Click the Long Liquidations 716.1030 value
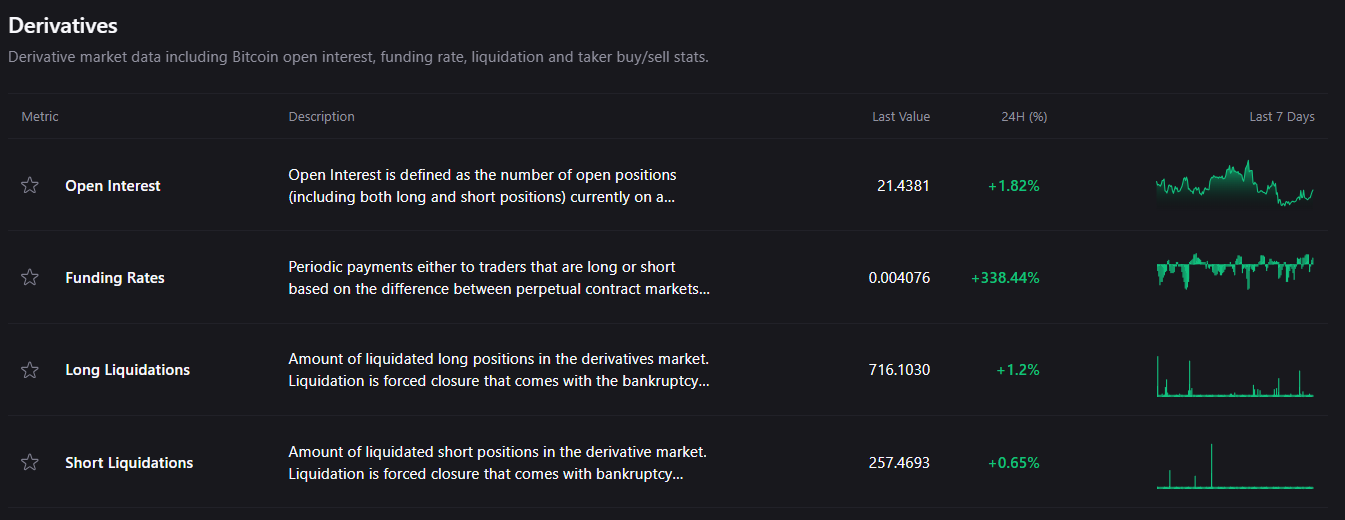Screen dimensions: 1345x520 click(x=899, y=370)
